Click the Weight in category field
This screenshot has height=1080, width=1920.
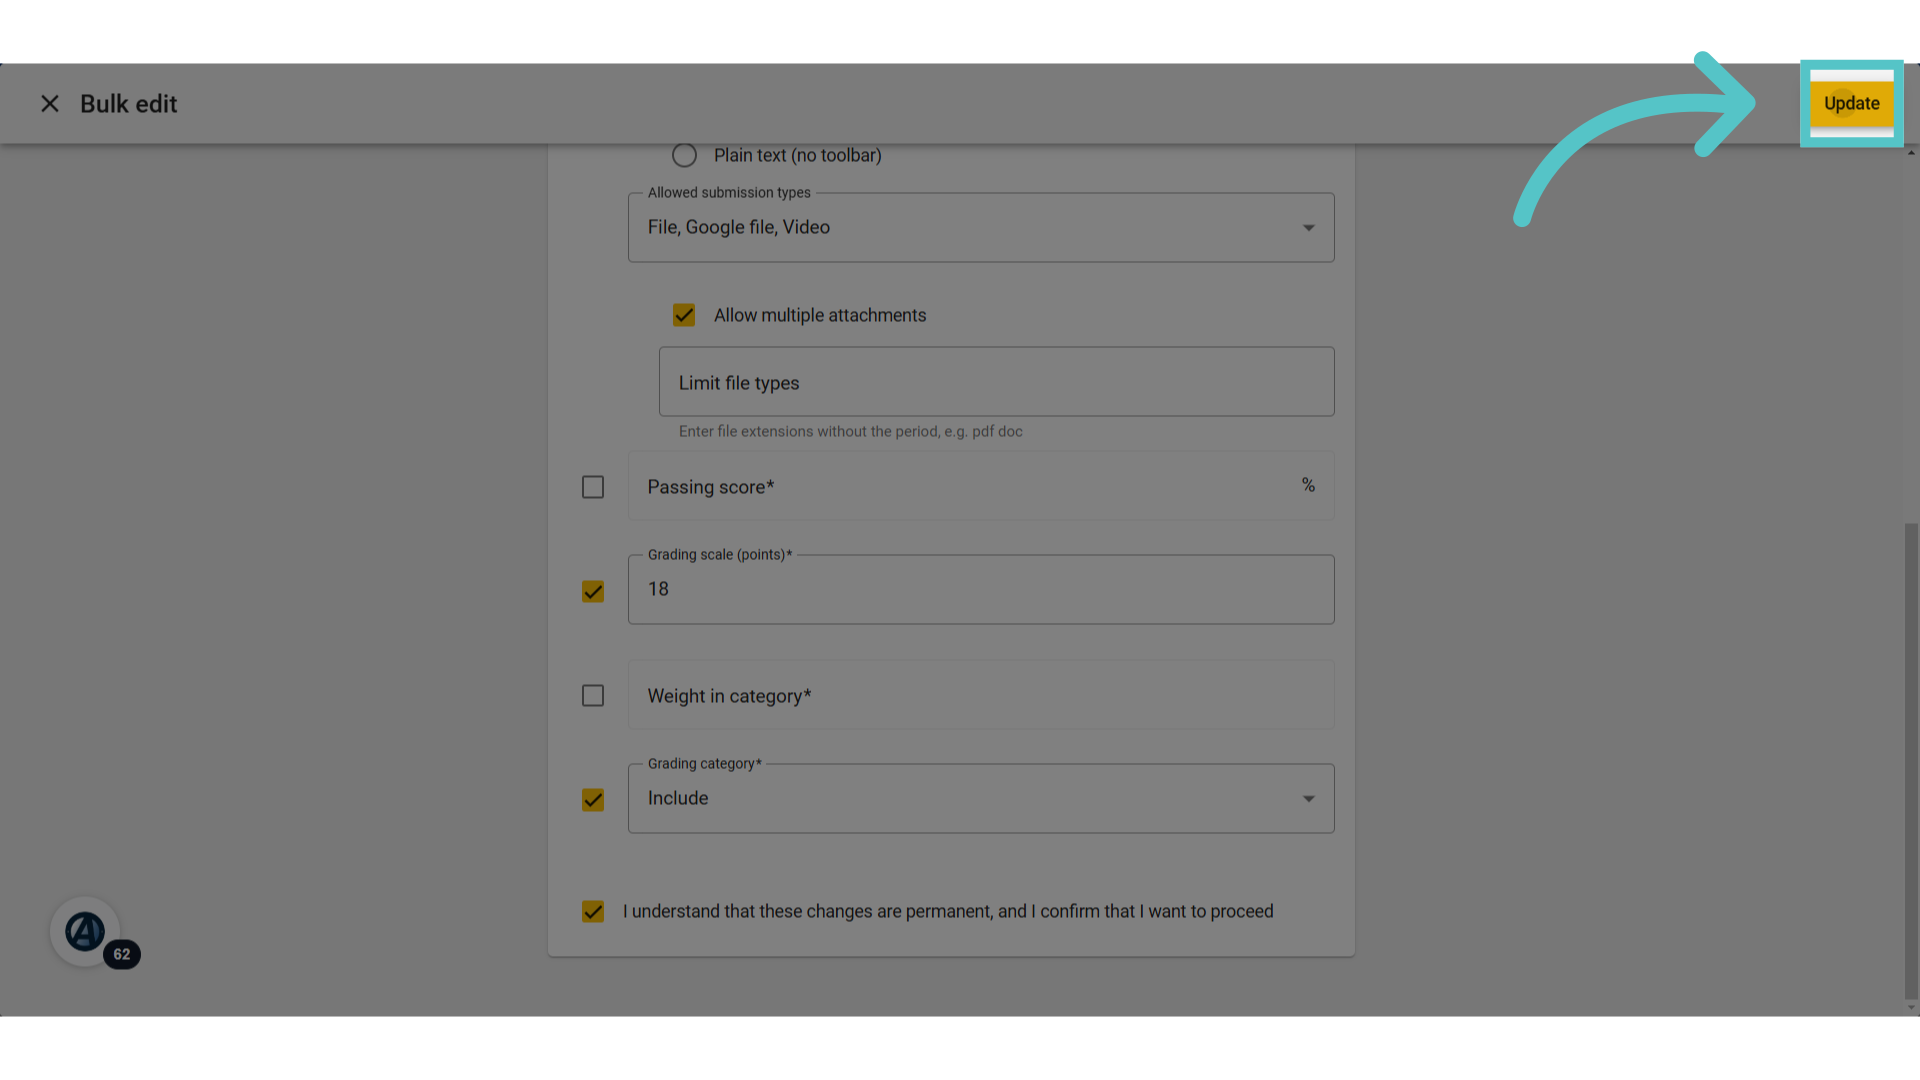pyautogui.click(x=981, y=695)
